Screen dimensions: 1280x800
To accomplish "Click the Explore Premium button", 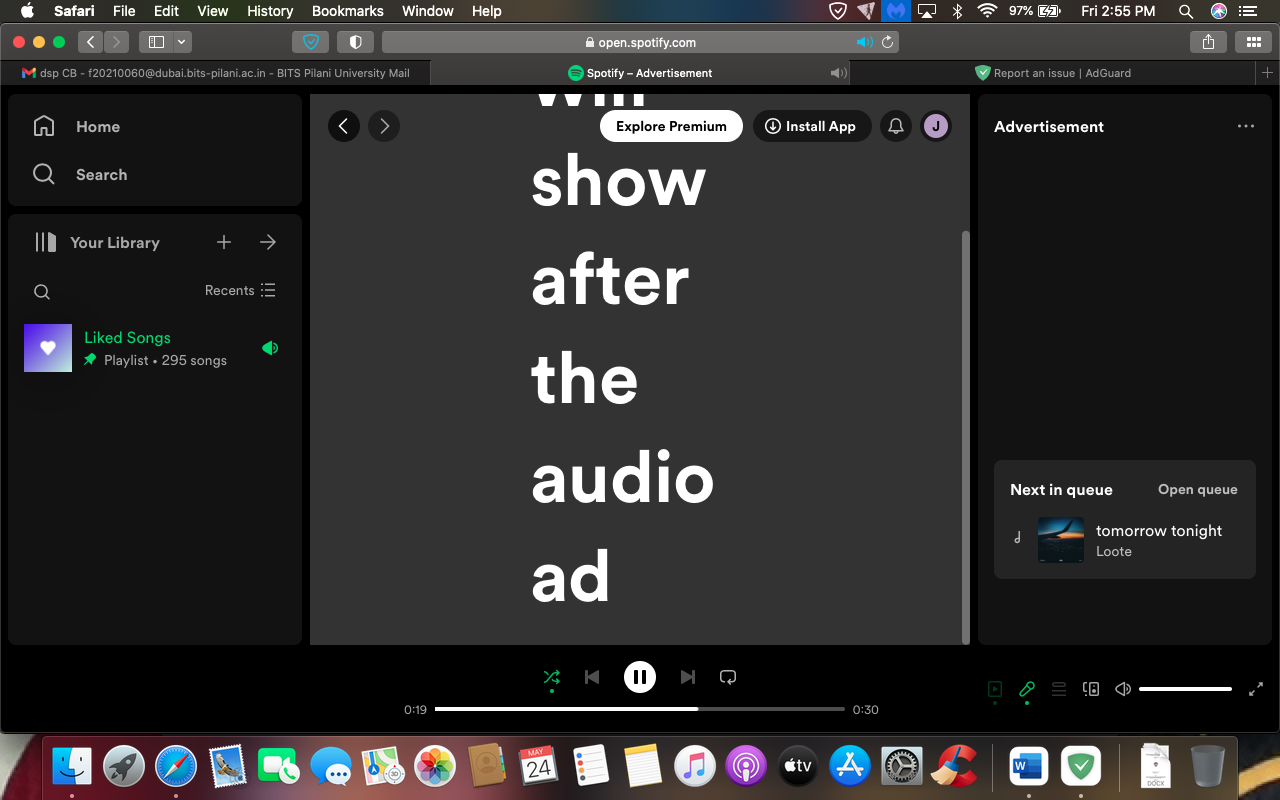I will (x=670, y=126).
